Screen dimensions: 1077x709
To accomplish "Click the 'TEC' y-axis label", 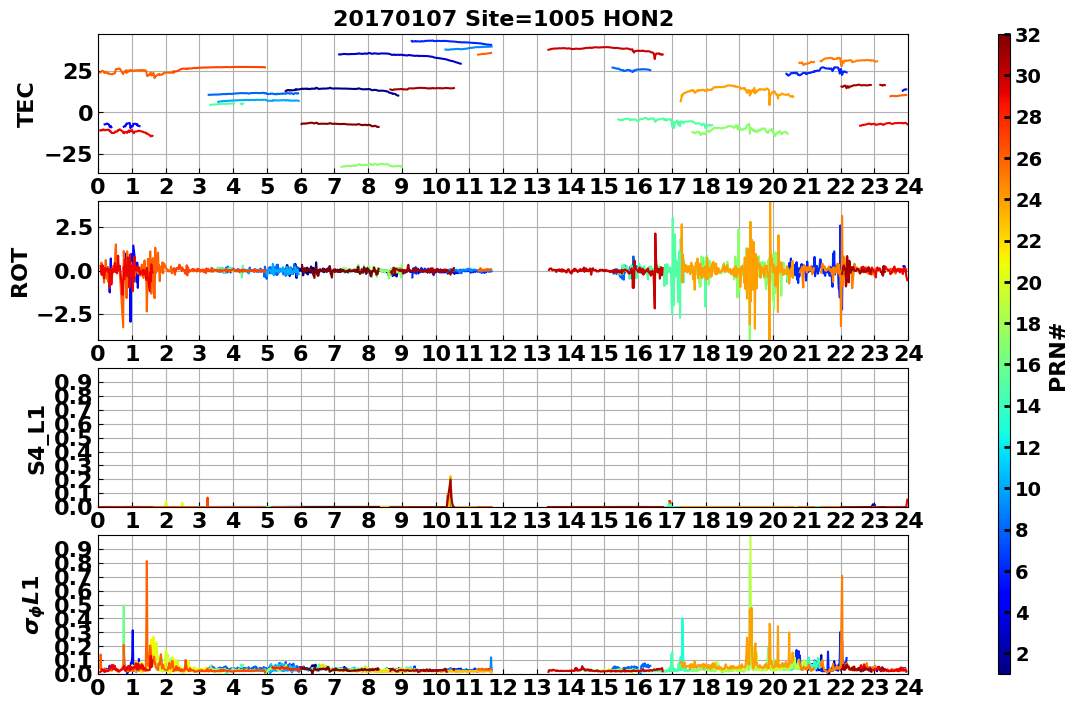I will pyautogui.click(x=25, y=104).
